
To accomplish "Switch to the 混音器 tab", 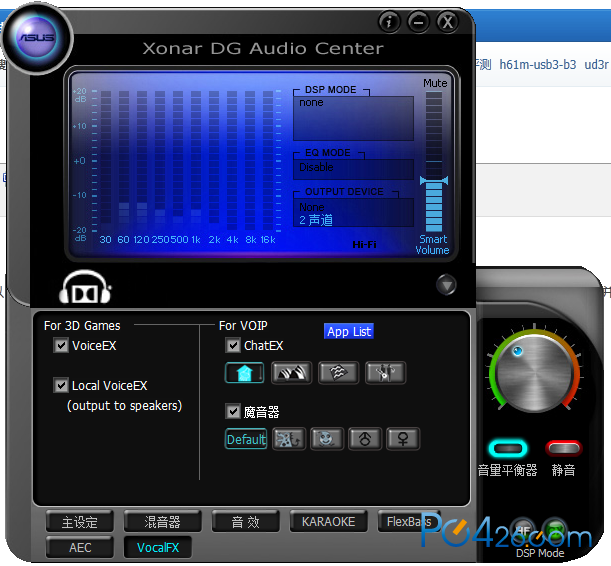I will tap(162, 521).
